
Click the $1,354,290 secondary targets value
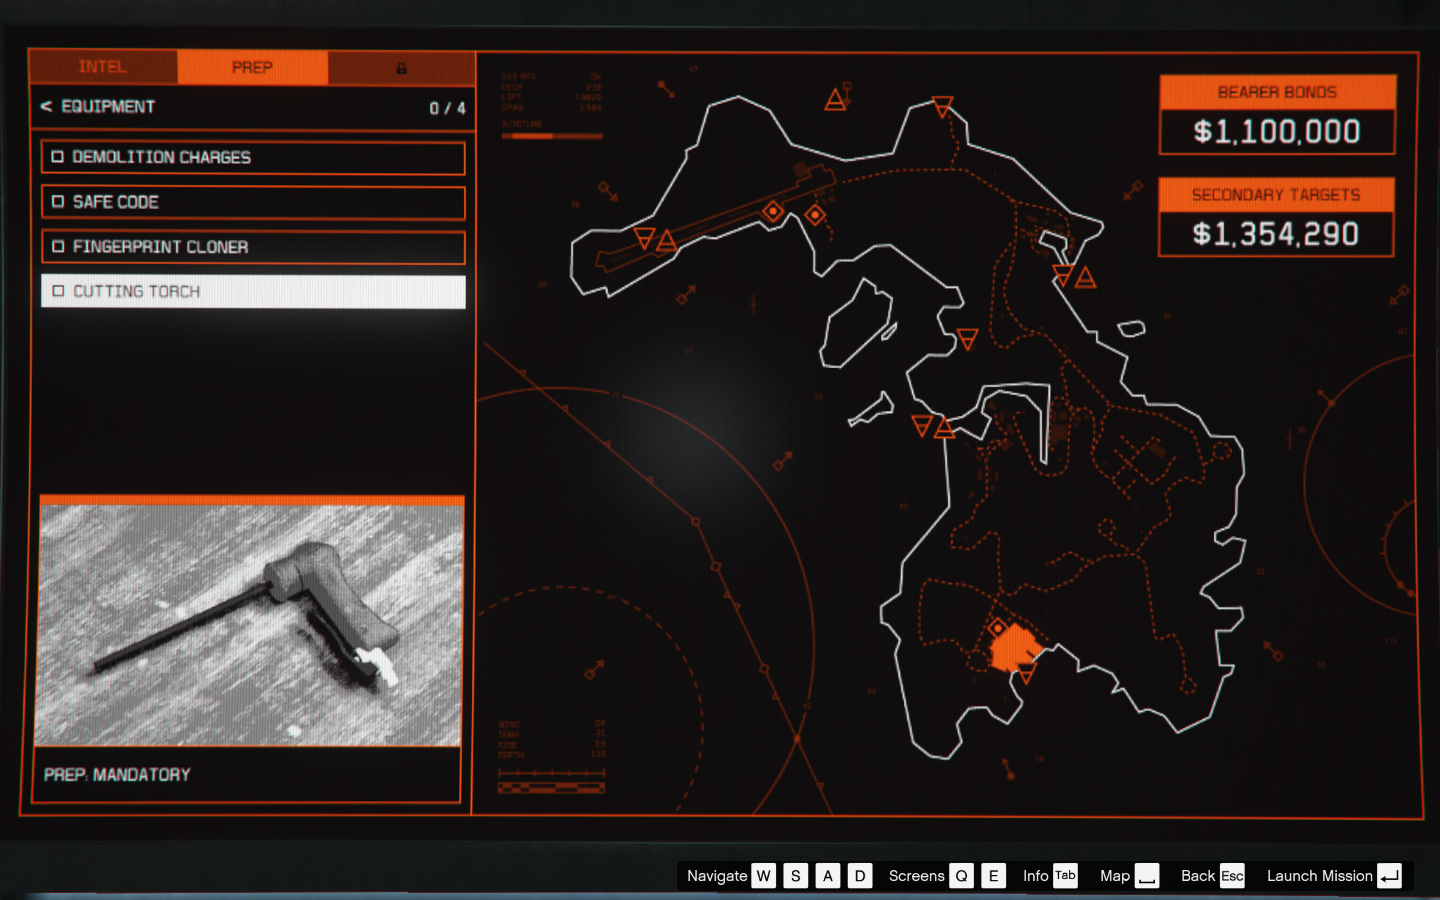(1276, 234)
